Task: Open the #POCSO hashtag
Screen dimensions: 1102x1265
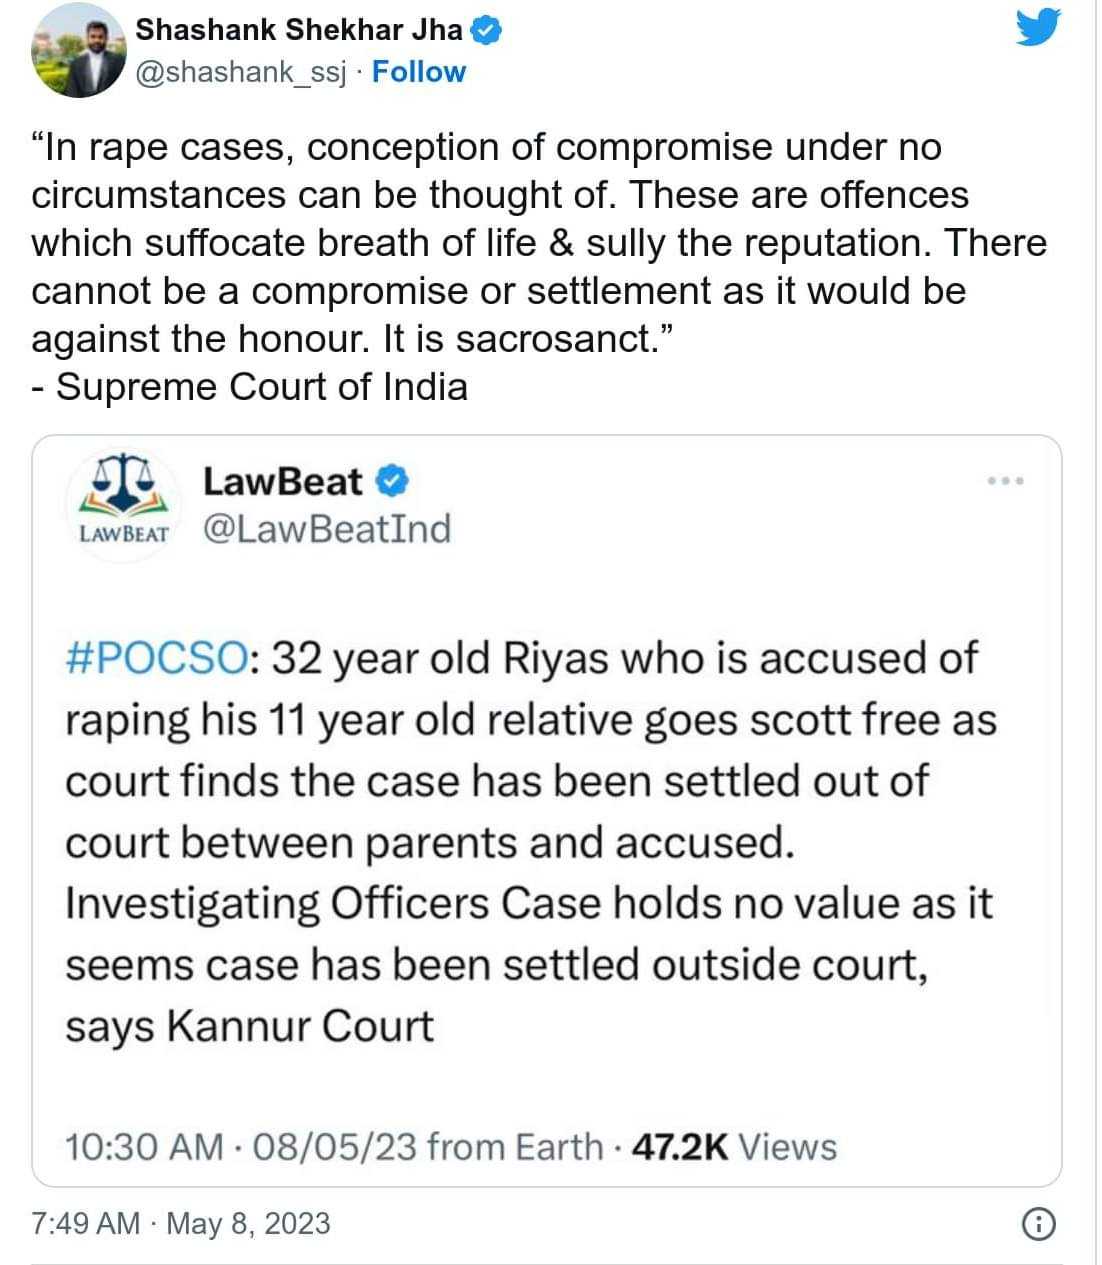Action: (x=157, y=659)
